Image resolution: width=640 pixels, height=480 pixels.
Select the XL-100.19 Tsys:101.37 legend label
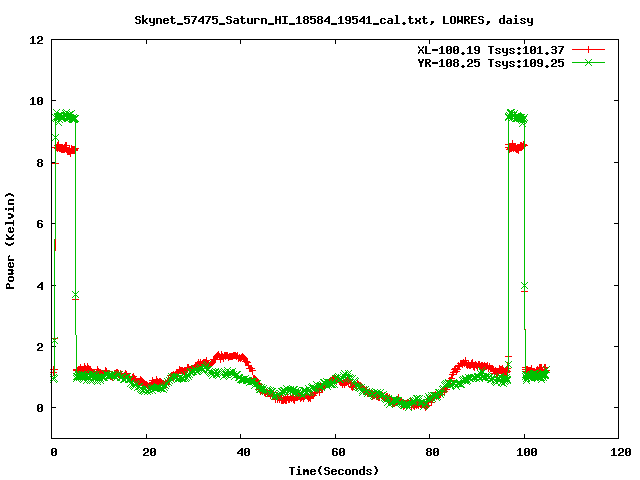coord(491,50)
